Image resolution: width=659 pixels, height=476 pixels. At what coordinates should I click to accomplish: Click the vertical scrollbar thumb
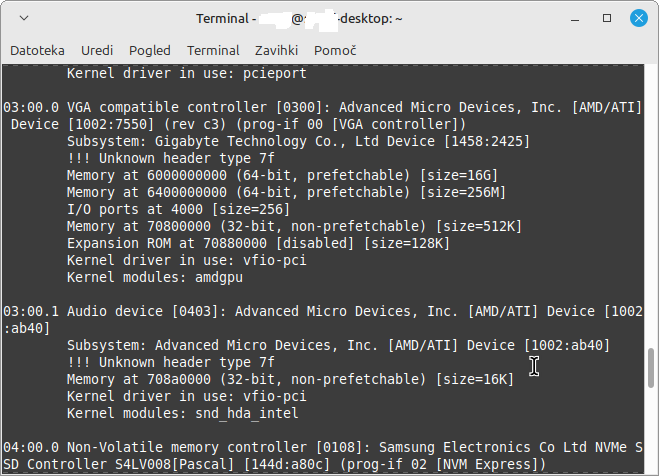[651, 368]
